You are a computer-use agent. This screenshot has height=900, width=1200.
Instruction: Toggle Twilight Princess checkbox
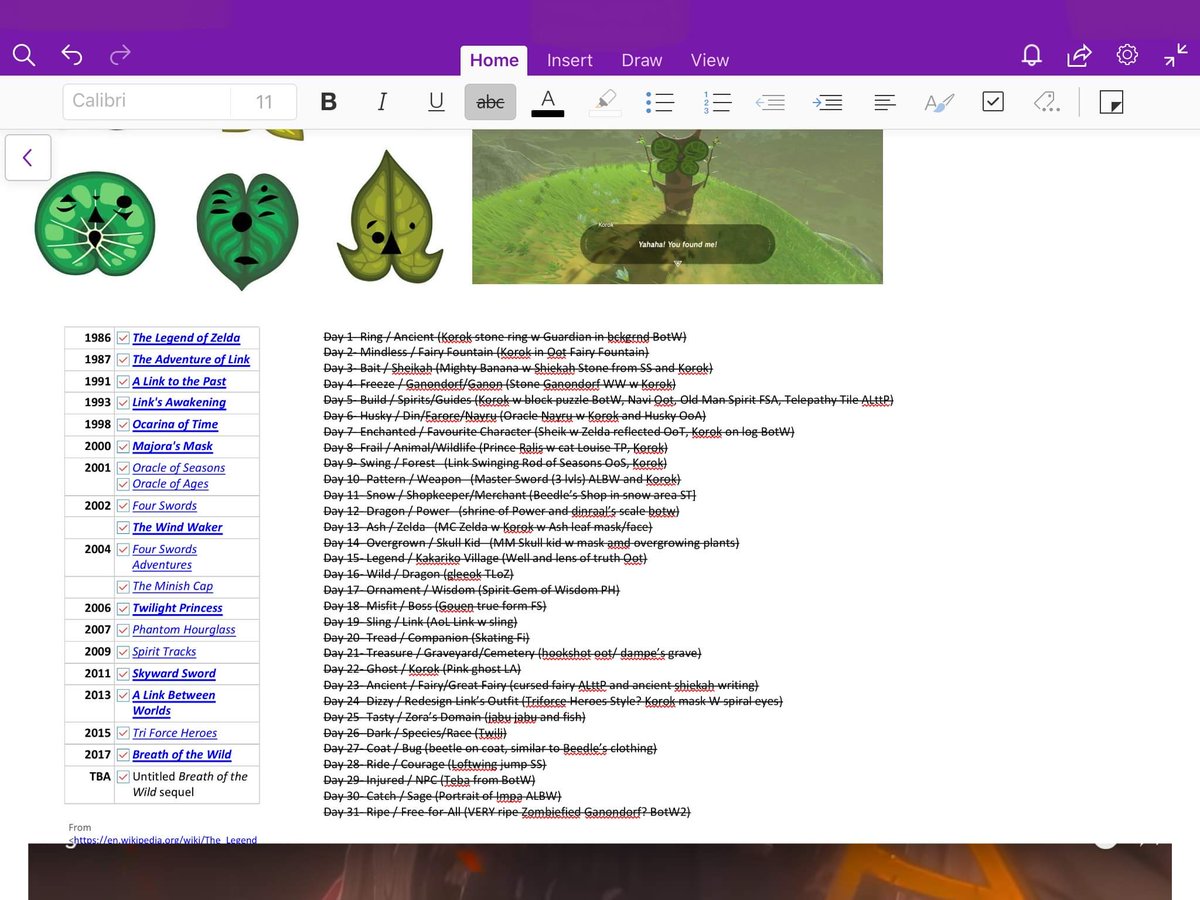point(123,608)
